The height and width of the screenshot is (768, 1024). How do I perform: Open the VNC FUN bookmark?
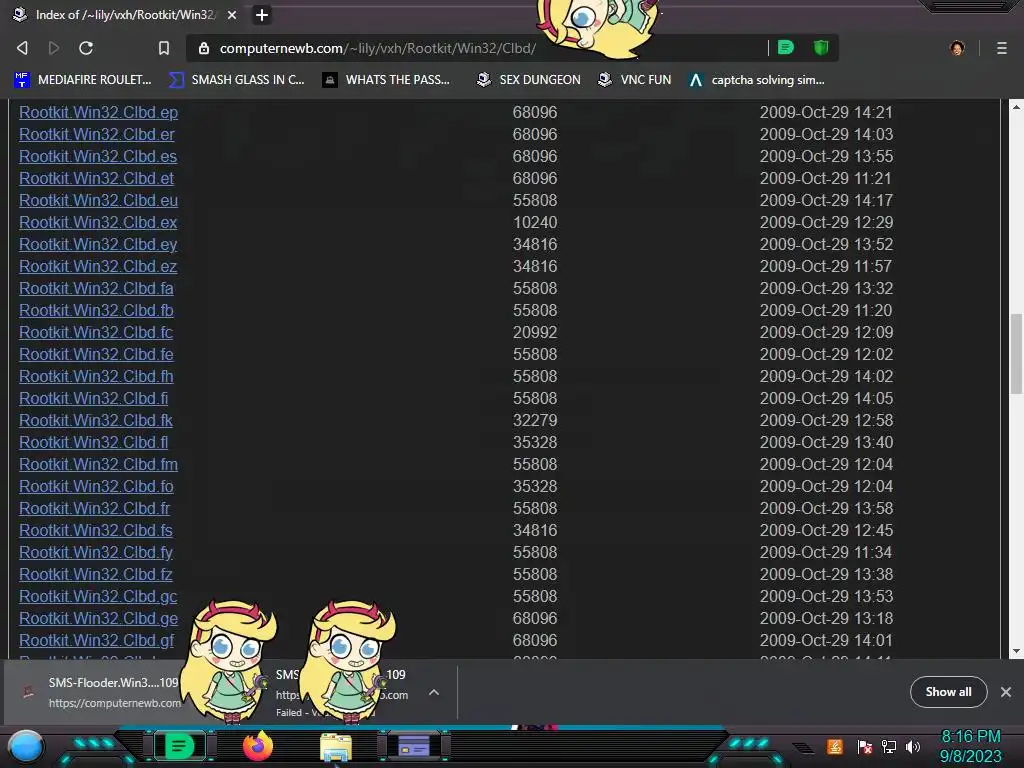tap(635, 80)
